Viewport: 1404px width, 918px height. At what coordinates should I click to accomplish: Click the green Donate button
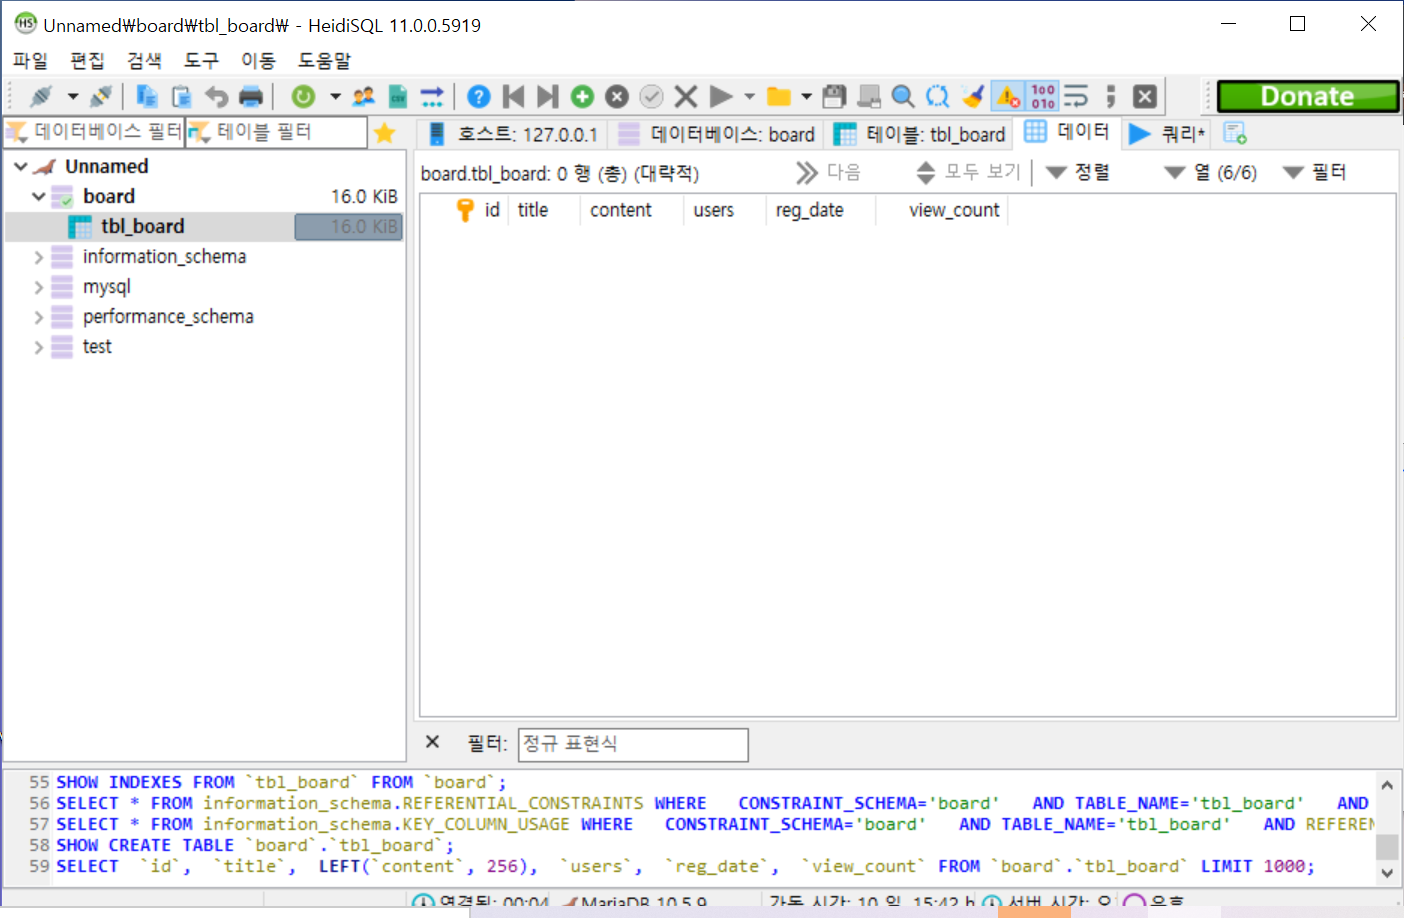coord(1308,97)
